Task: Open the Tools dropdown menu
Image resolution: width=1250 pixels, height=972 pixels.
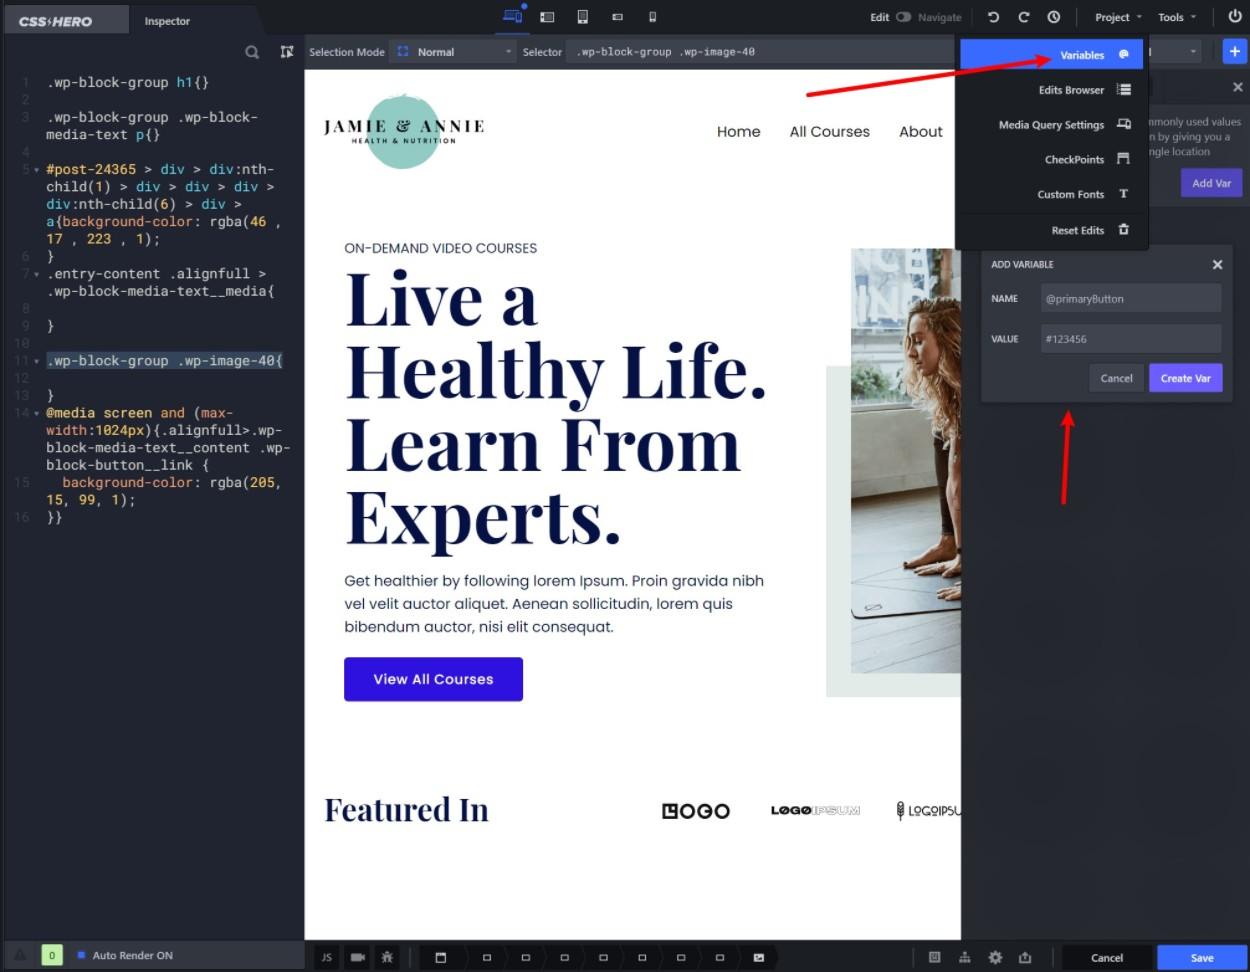Action: tap(1177, 17)
